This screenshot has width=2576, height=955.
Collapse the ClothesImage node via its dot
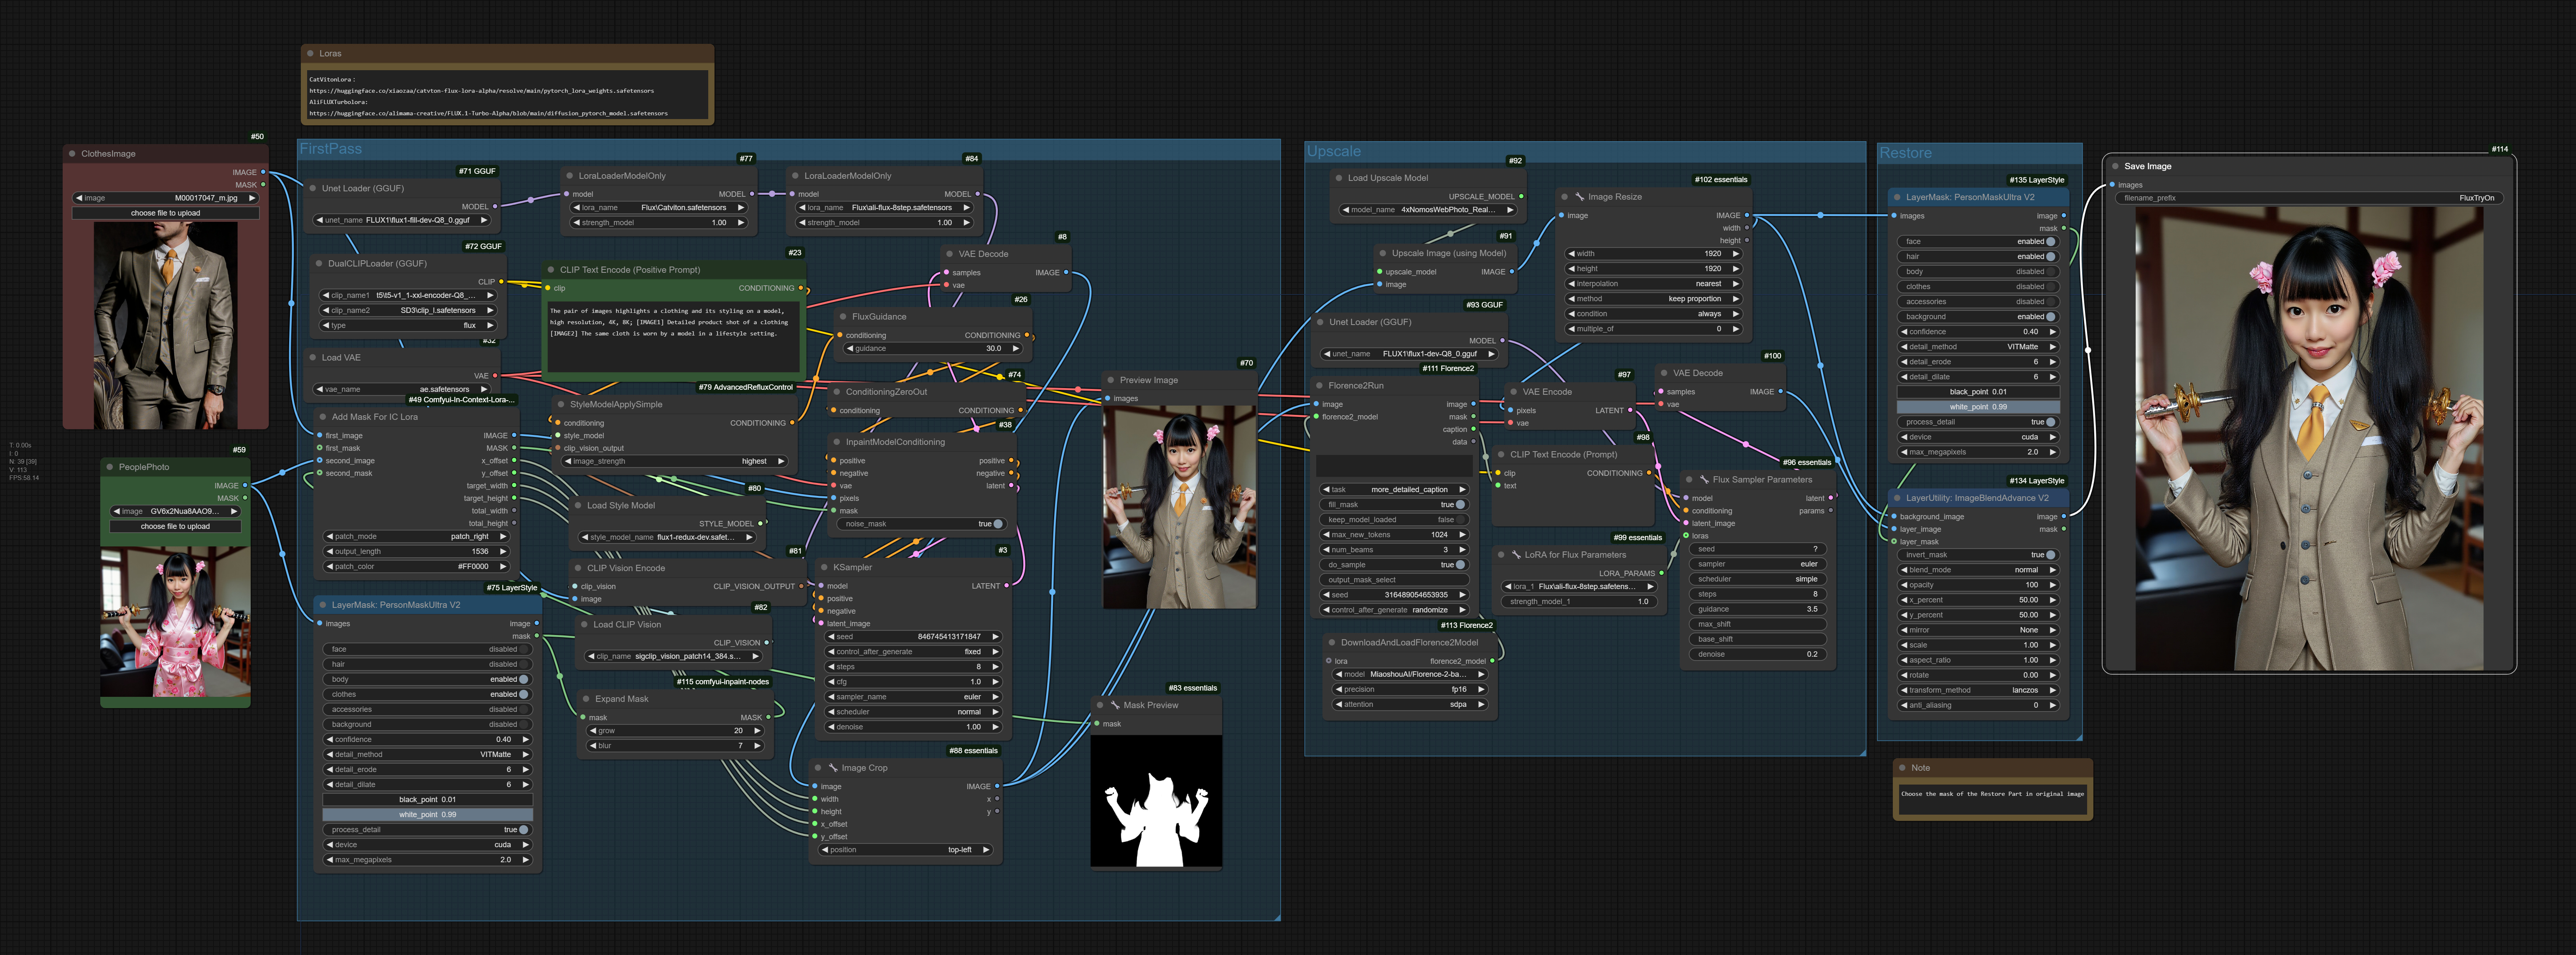pyautogui.click(x=72, y=154)
